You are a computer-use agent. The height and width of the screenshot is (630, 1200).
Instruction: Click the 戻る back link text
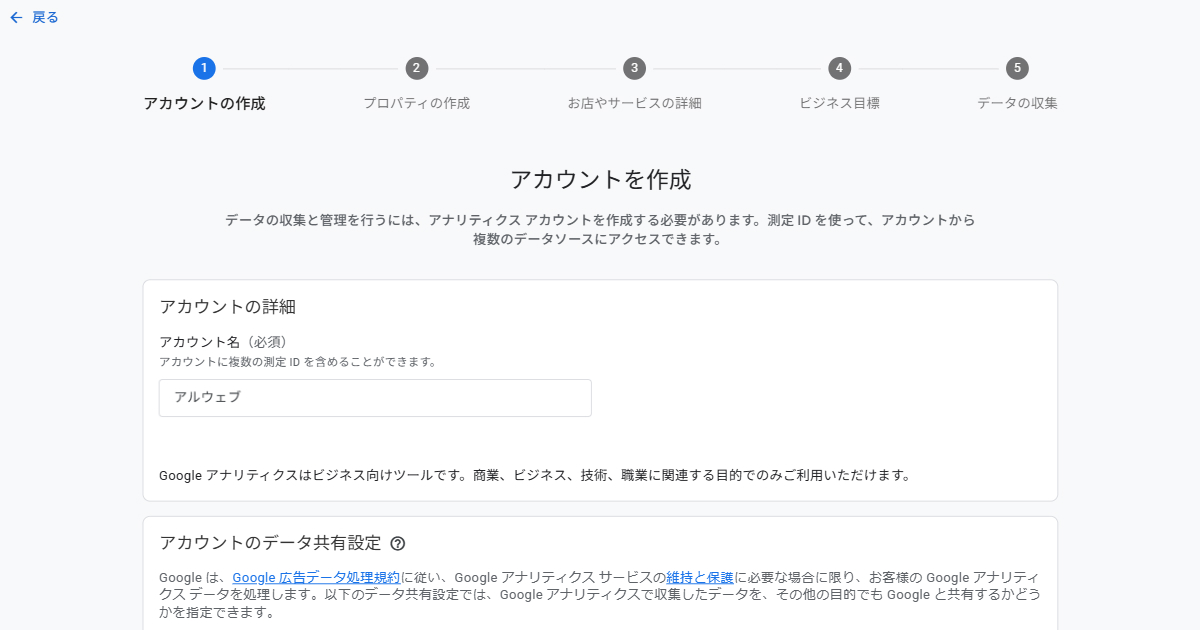click(45, 17)
